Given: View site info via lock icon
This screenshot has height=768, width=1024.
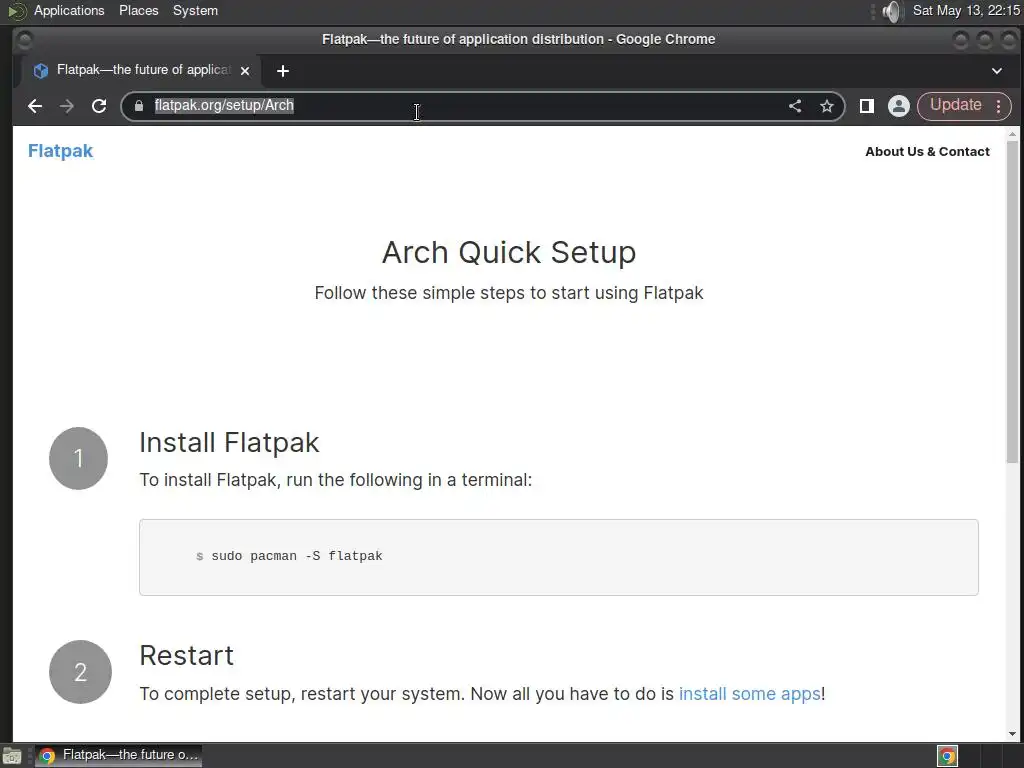Looking at the screenshot, I should [138, 106].
